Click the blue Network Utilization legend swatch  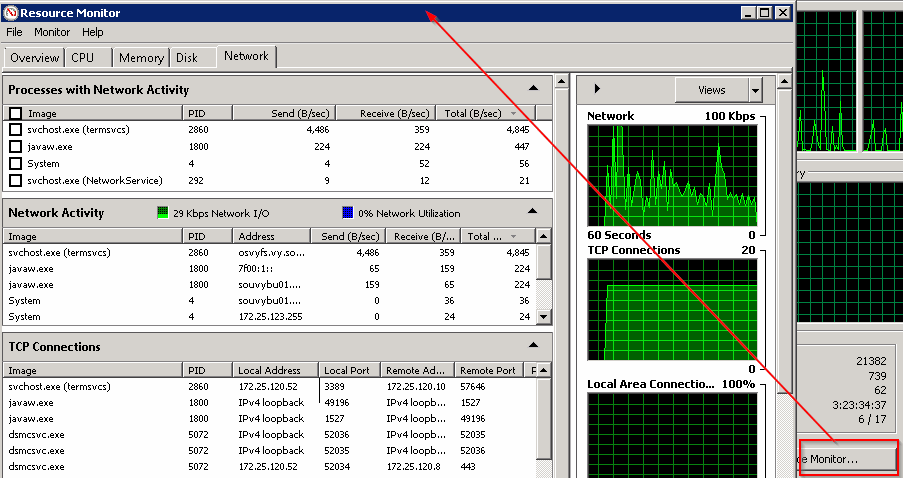348,213
